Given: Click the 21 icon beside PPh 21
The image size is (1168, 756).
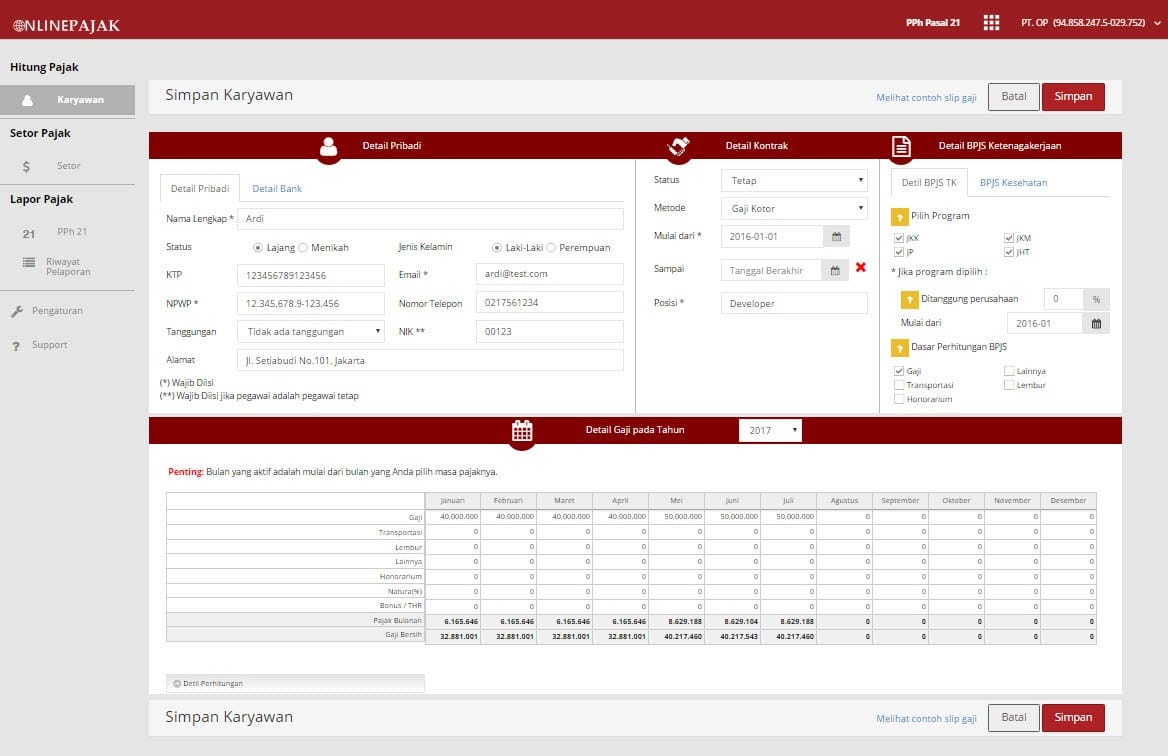Looking at the screenshot, I should (28, 233).
